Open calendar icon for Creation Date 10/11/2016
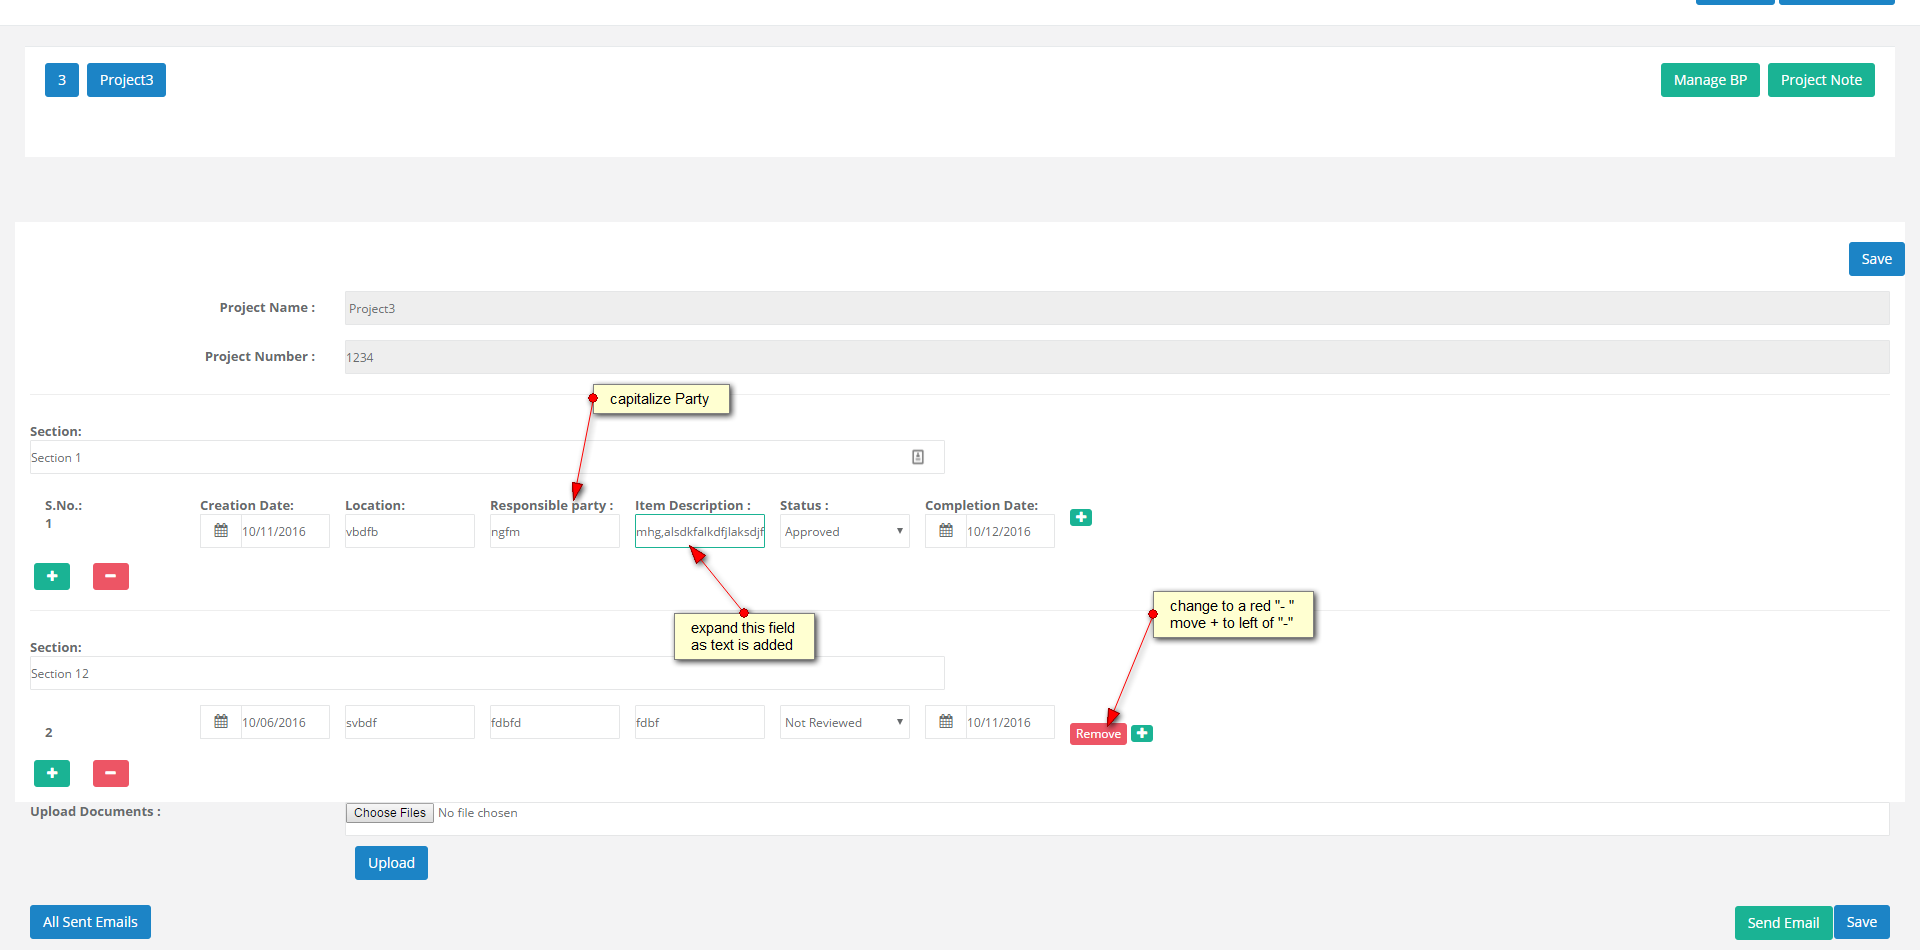Viewport: 1920px width, 950px height. (x=221, y=531)
